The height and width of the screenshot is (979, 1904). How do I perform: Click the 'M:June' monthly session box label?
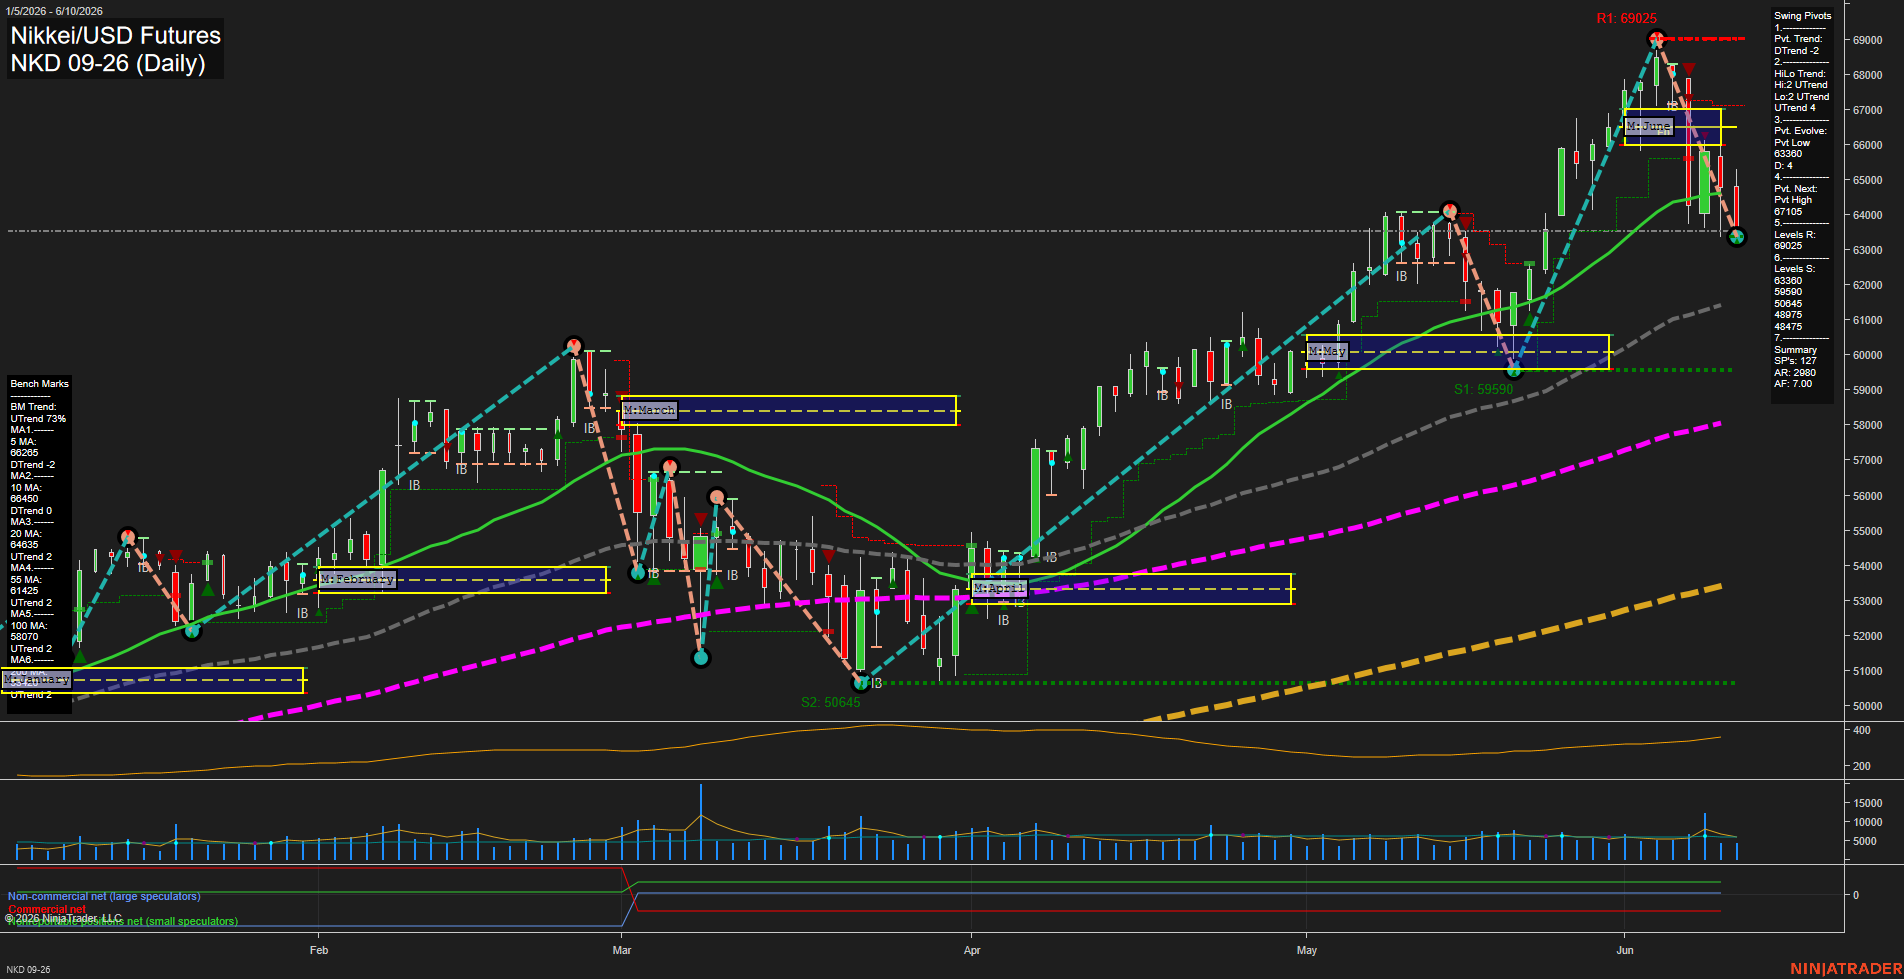1648,126
